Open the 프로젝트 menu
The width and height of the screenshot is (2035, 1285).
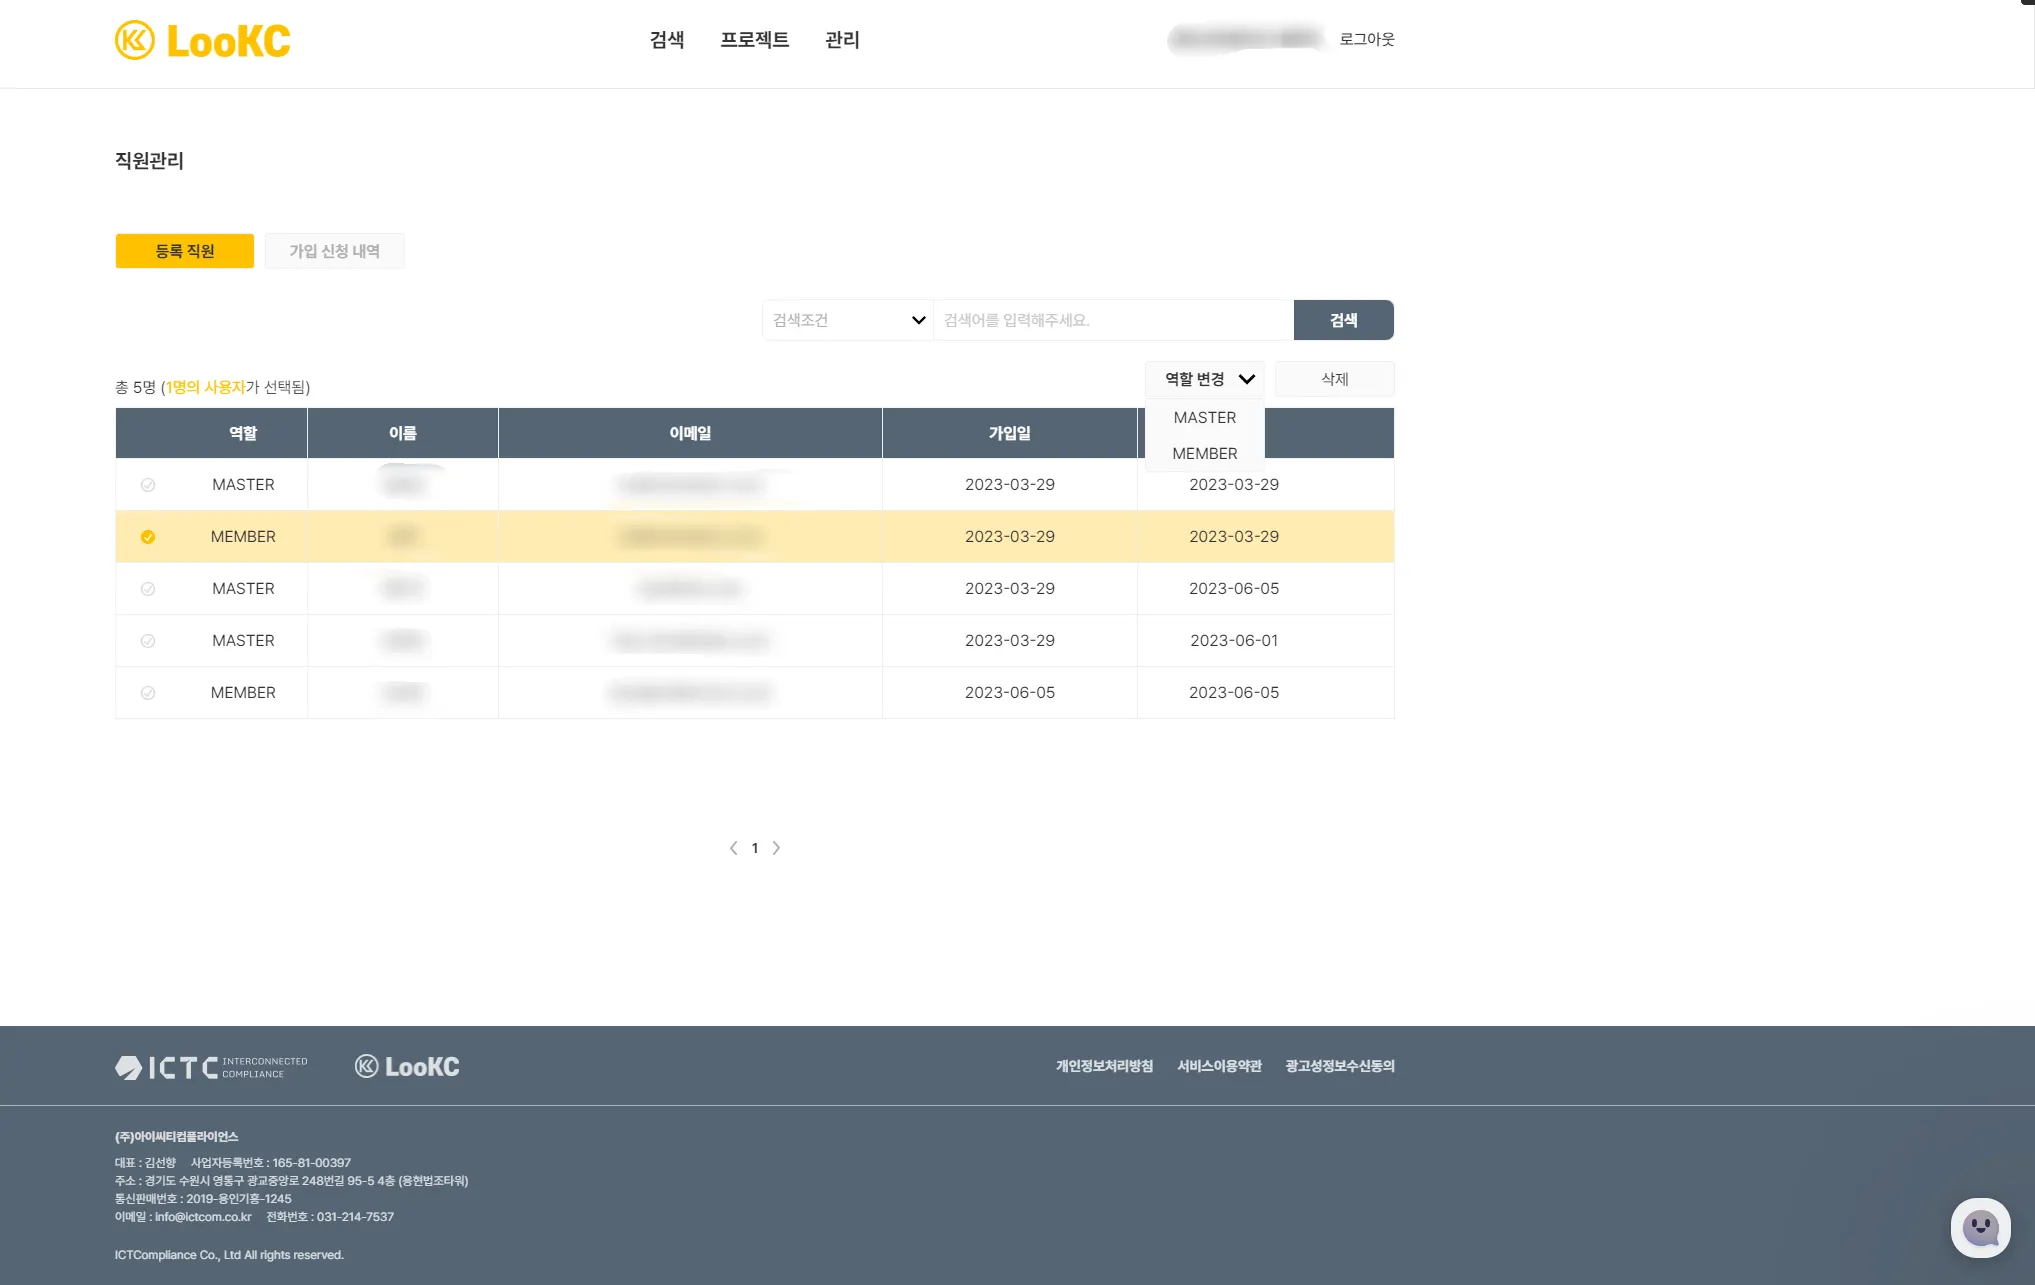pos(754,40)
